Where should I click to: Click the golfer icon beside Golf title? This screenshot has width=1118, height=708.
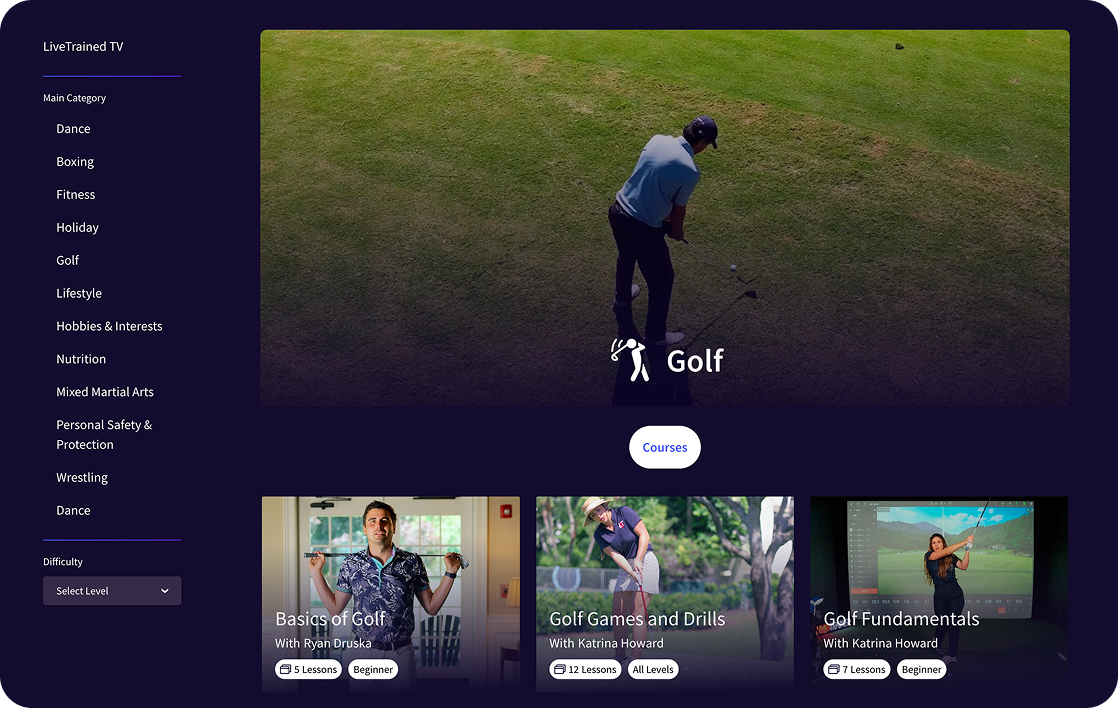pos(630,360)
